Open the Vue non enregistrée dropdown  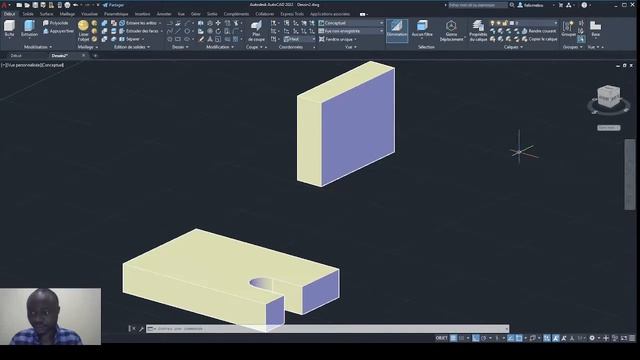tap(351, 31)
